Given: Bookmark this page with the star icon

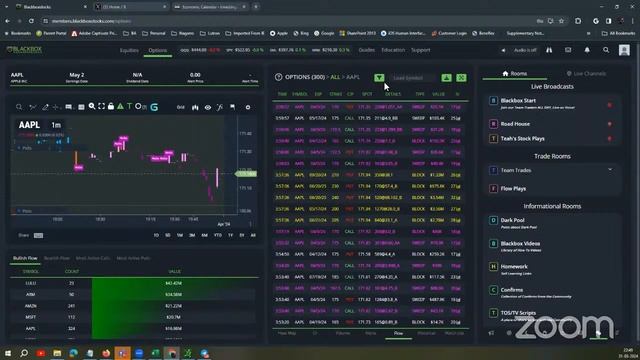Looking at the screenshot, I should [x=561, y=21].
